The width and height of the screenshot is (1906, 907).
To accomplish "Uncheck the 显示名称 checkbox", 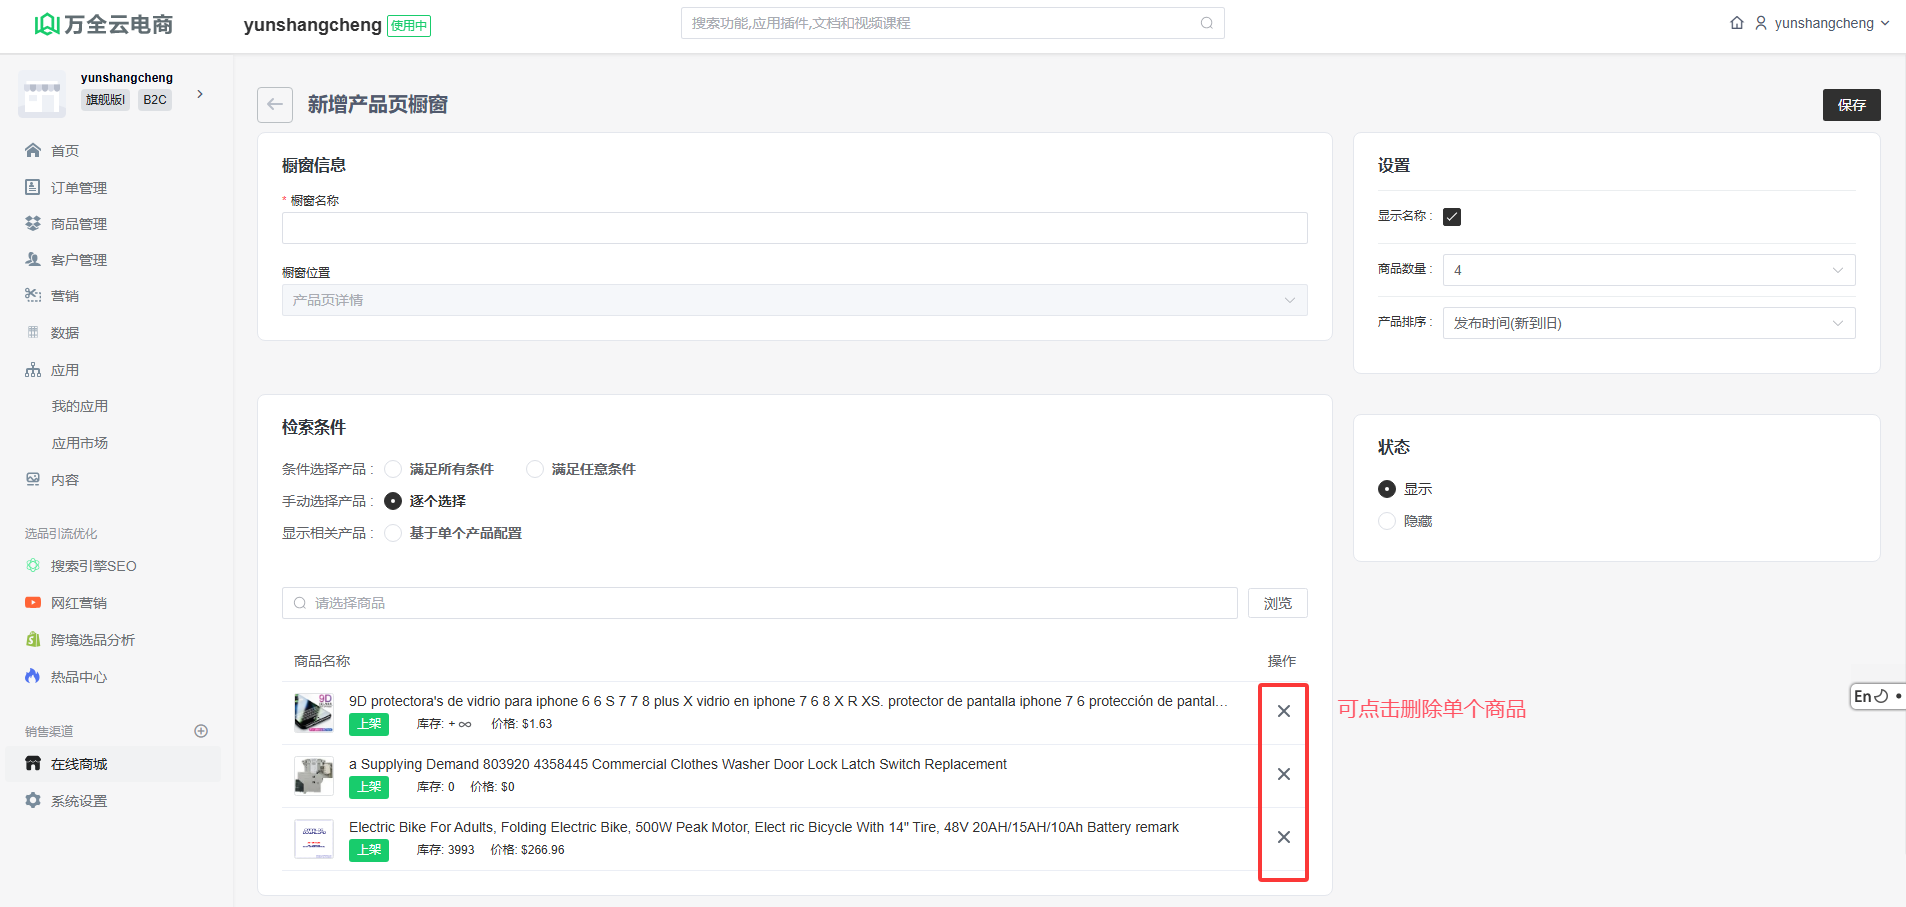I will [1452, 217].
